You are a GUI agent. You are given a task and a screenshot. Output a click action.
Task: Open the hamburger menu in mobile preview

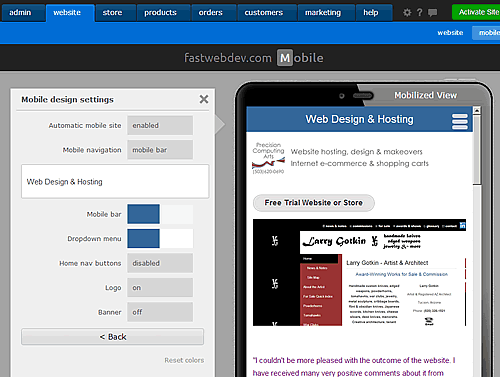(x=460, y=121)
